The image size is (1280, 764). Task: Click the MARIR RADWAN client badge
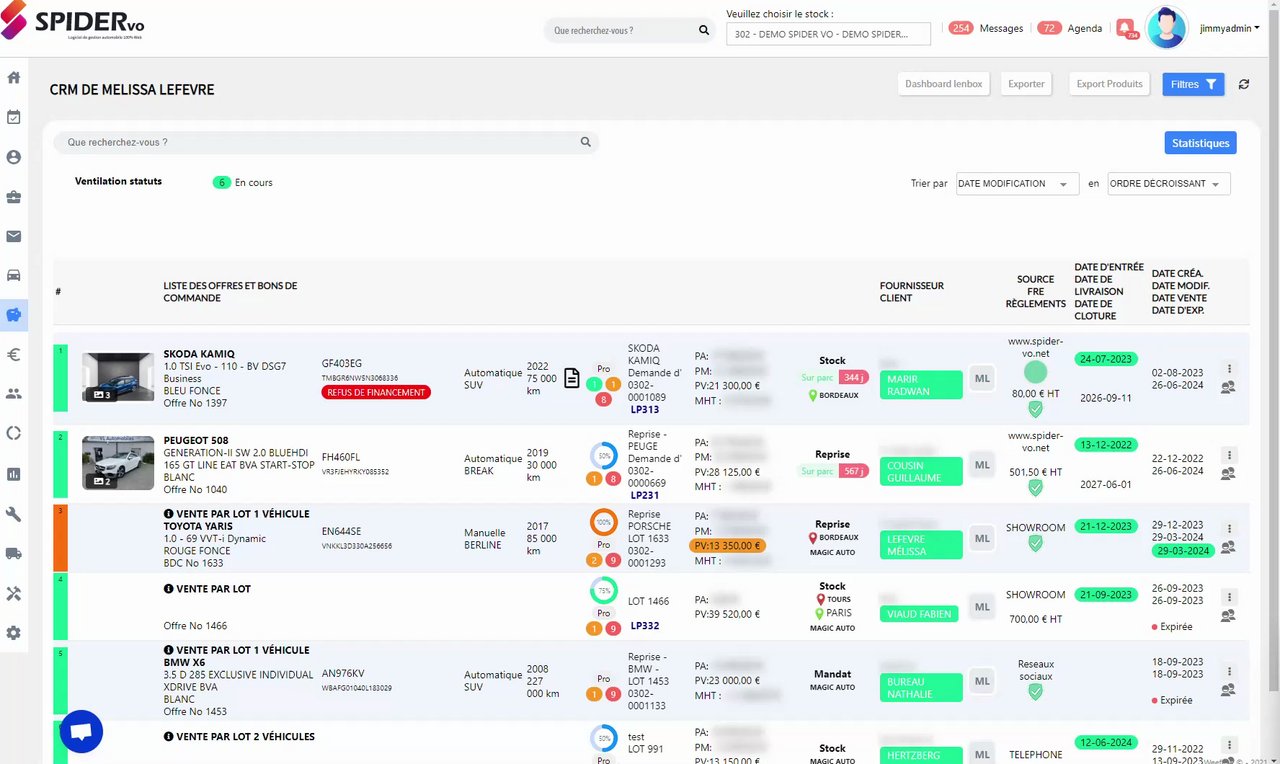[921, 385]
